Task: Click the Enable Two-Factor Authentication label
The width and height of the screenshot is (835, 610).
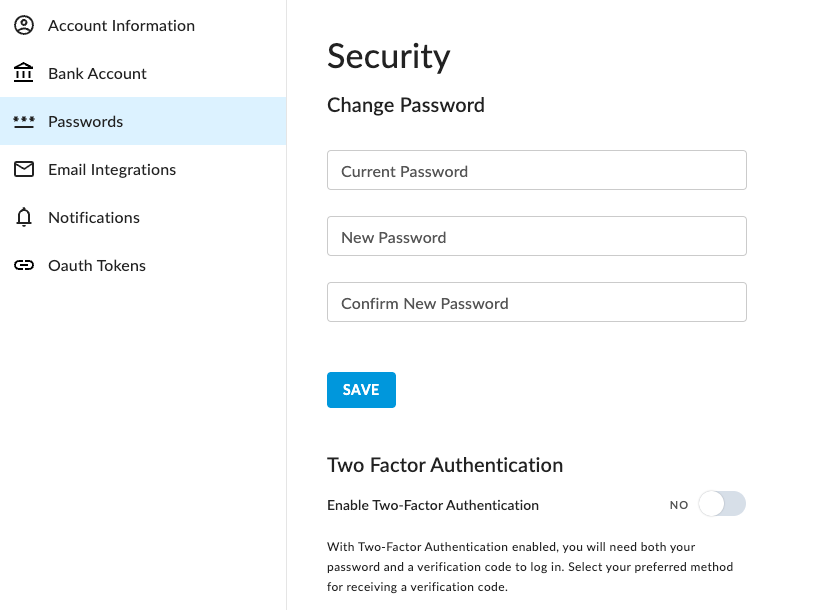Action: (x=433, y=505)
